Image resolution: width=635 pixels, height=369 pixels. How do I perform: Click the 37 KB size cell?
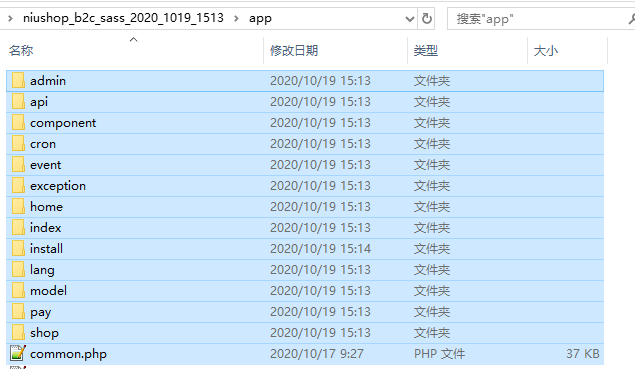(x=583, y=354)
